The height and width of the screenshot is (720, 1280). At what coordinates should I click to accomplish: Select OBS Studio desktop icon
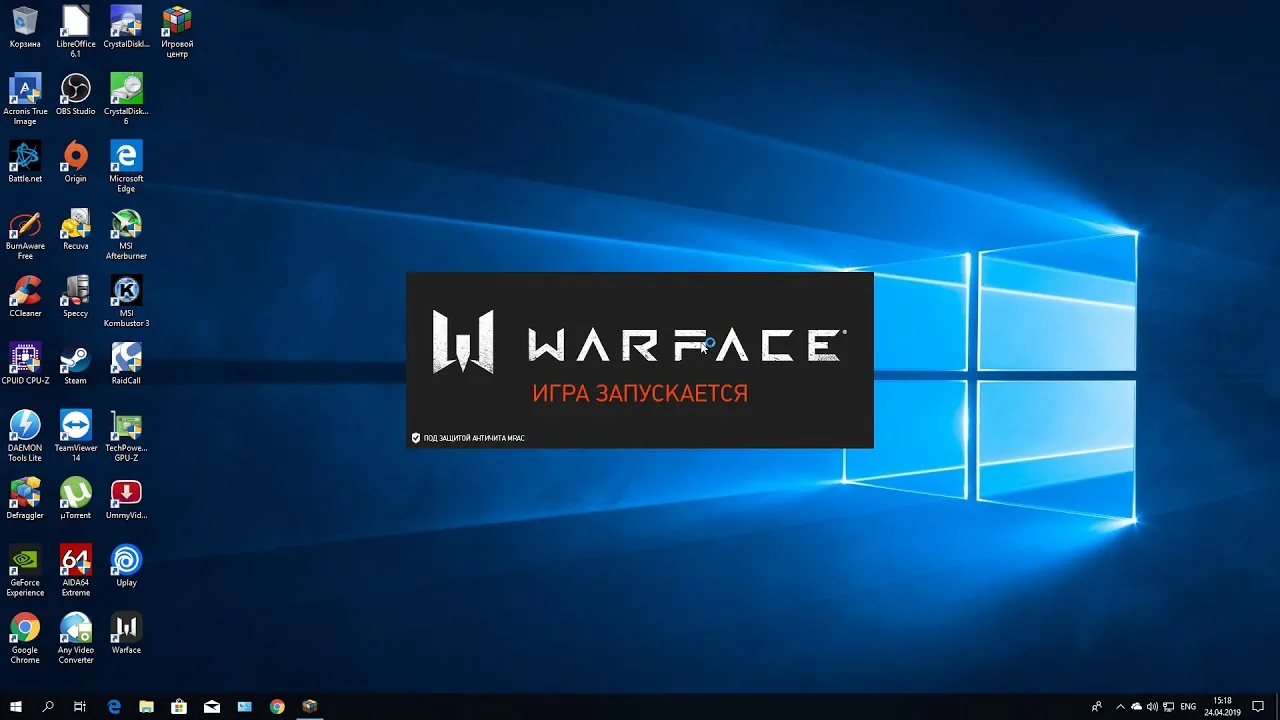(x=75, y=95)
